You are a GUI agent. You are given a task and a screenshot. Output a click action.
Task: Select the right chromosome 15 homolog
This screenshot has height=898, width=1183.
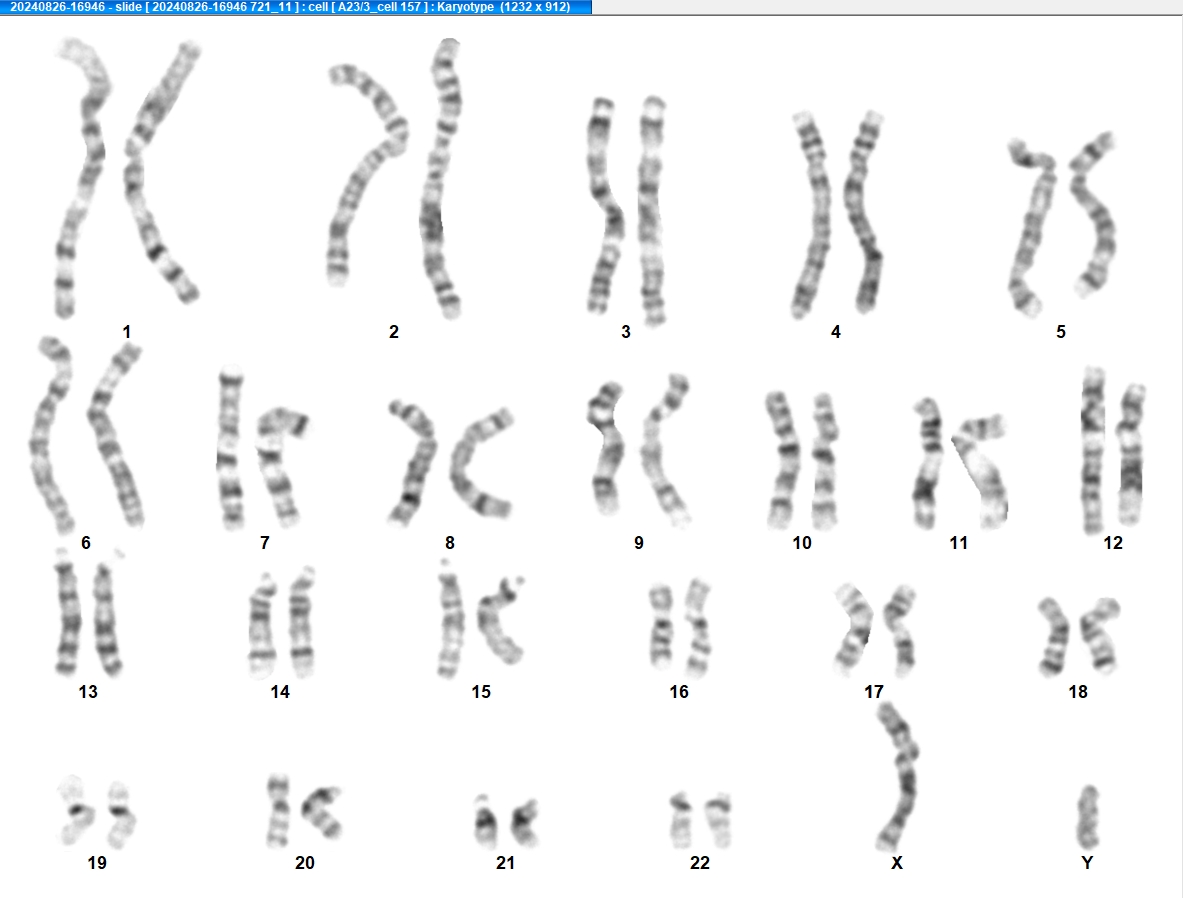[499, 619]
